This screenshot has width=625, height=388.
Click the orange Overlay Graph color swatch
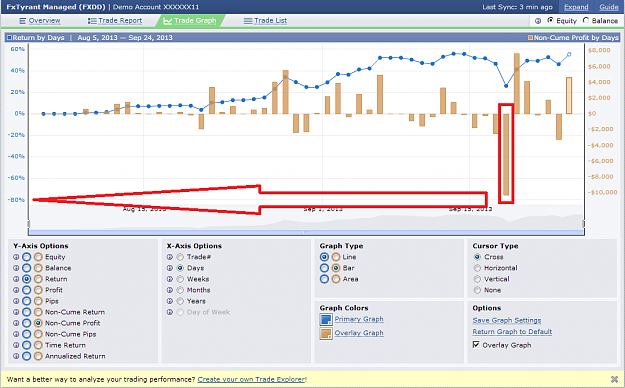coord(326,333)
